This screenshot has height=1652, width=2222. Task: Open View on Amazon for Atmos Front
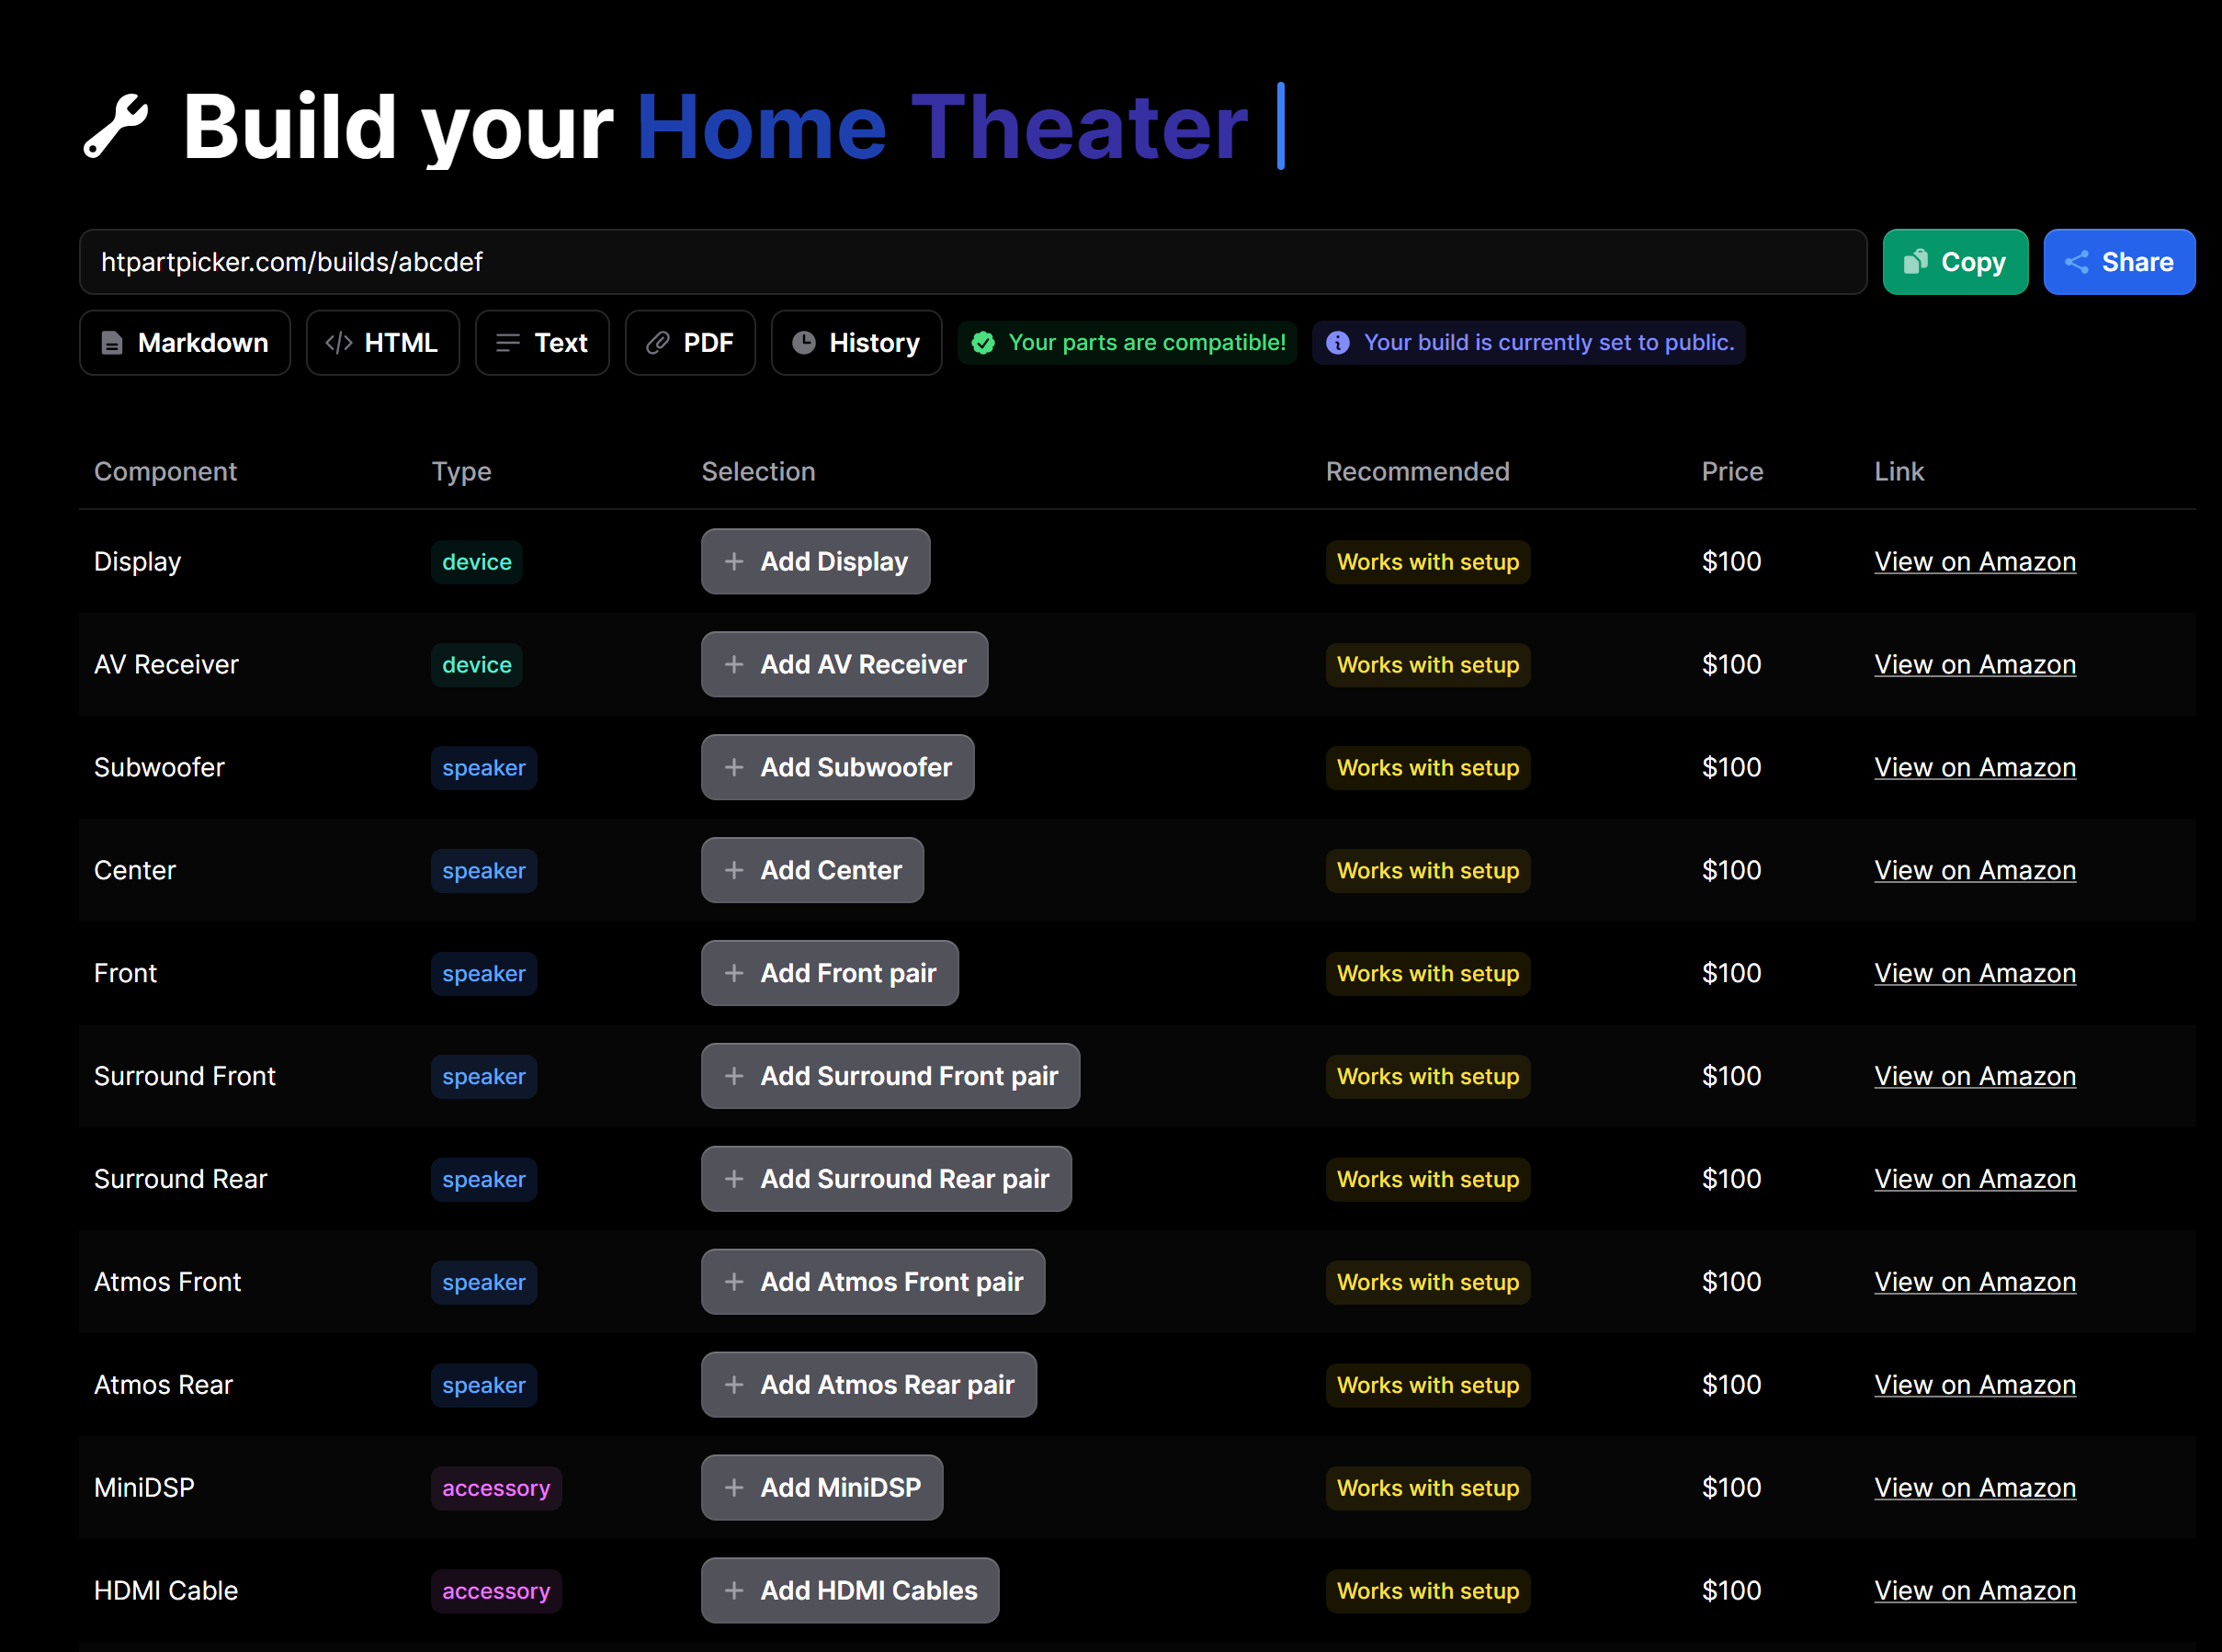tap(1975, 1283)
